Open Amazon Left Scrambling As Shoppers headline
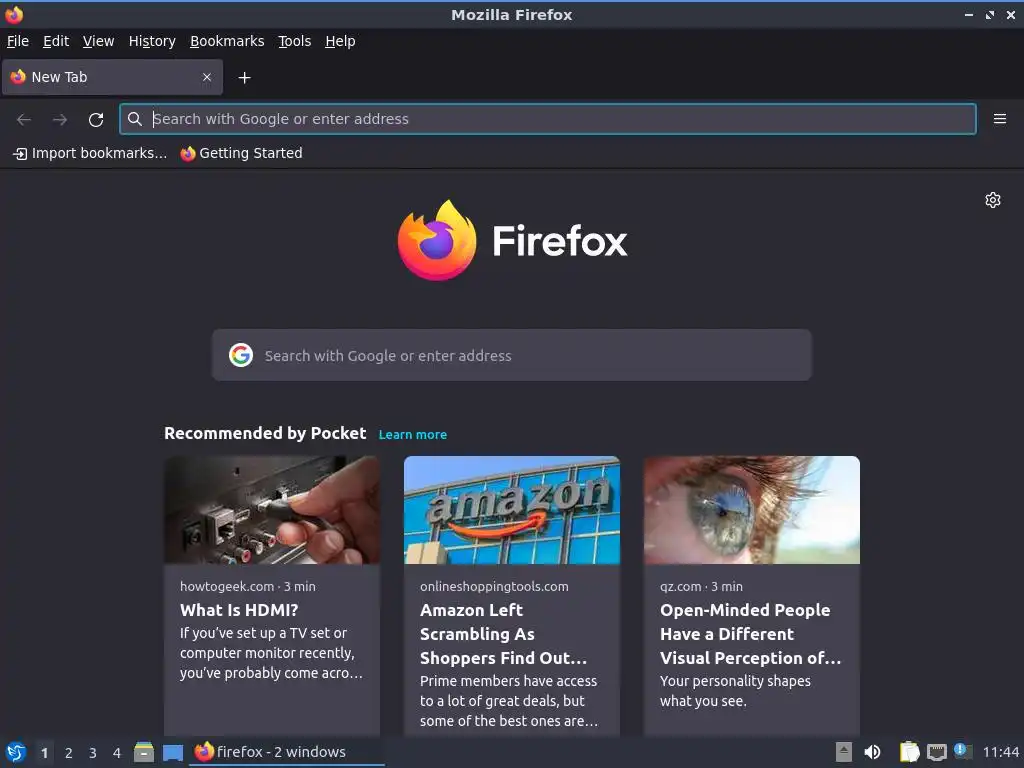The width and height of the screenshot is (1024, 768). click(x=504, y=633)
